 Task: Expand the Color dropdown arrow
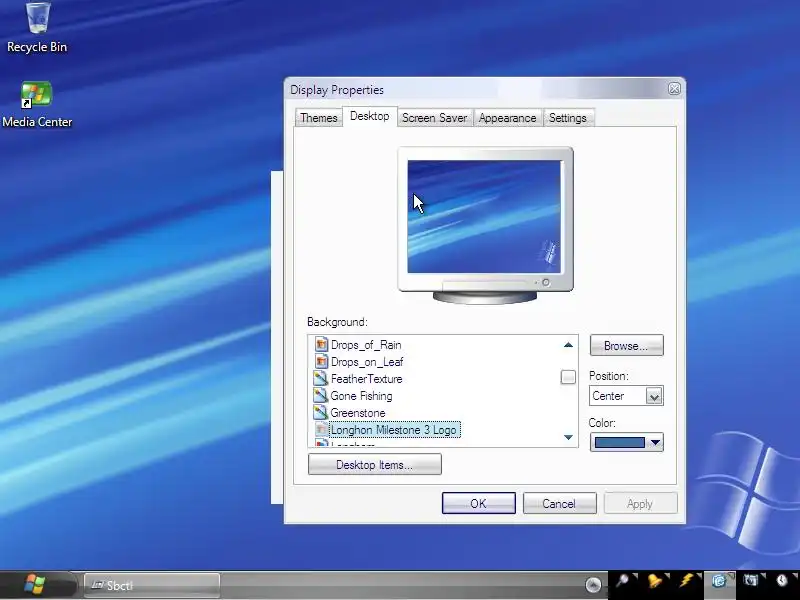point(655,442)
